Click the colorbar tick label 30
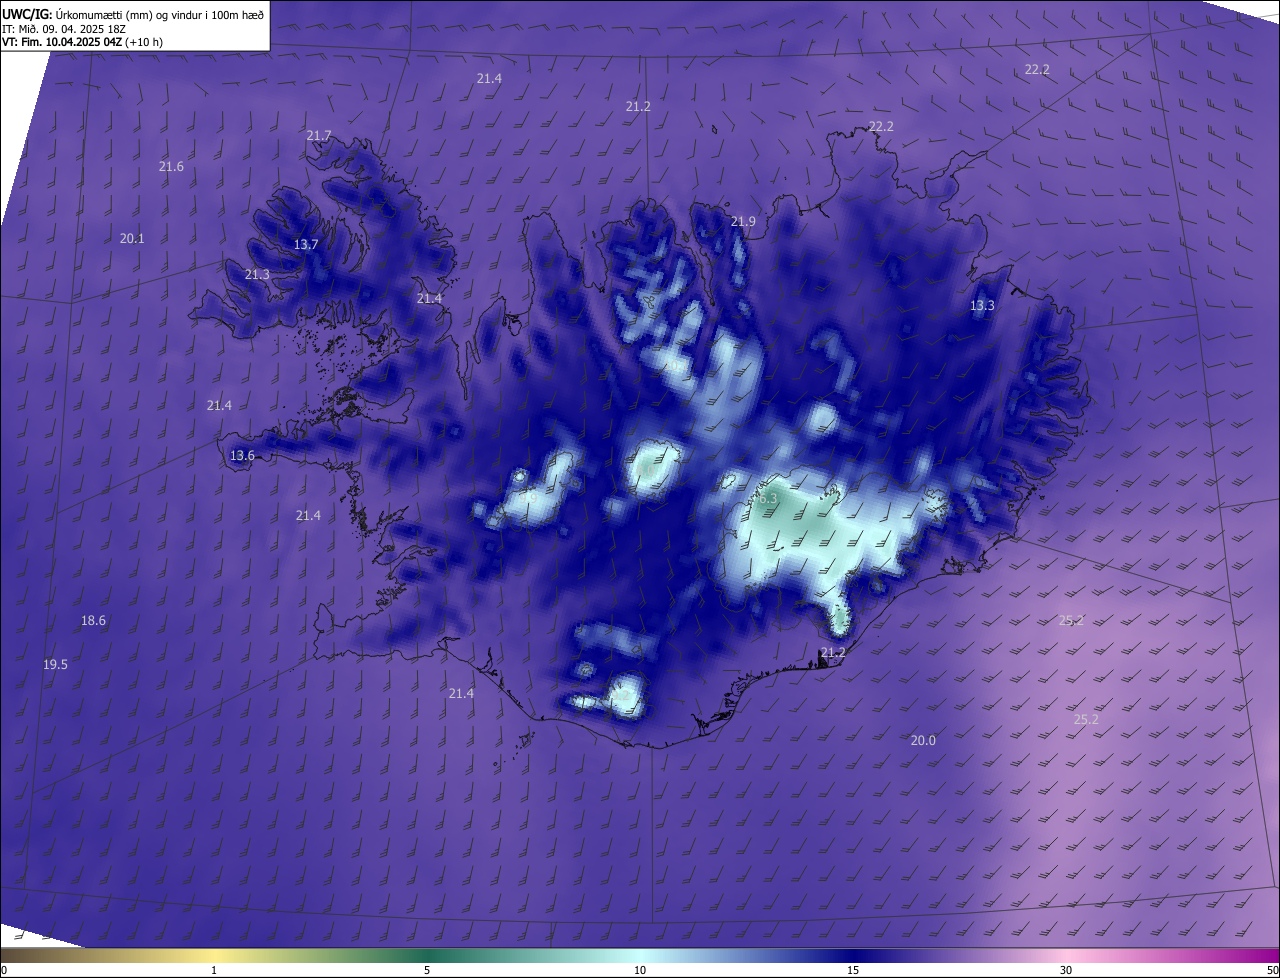Viewport: 1280px width, 978px height. pos(1066,970)
